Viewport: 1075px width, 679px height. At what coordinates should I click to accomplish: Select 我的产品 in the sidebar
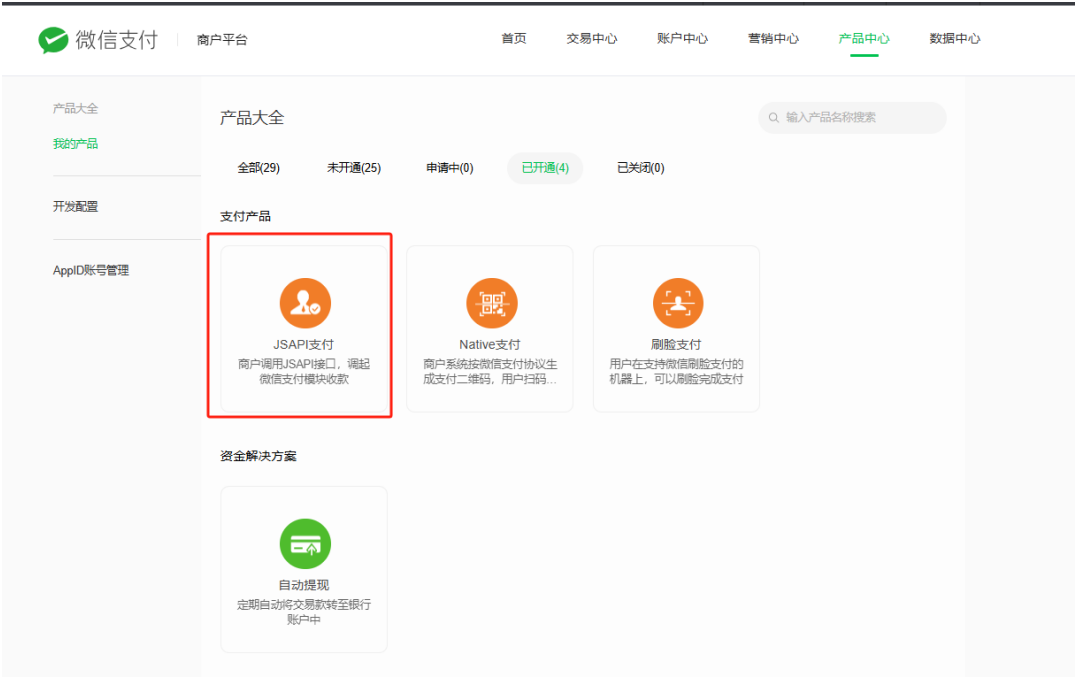75,144
